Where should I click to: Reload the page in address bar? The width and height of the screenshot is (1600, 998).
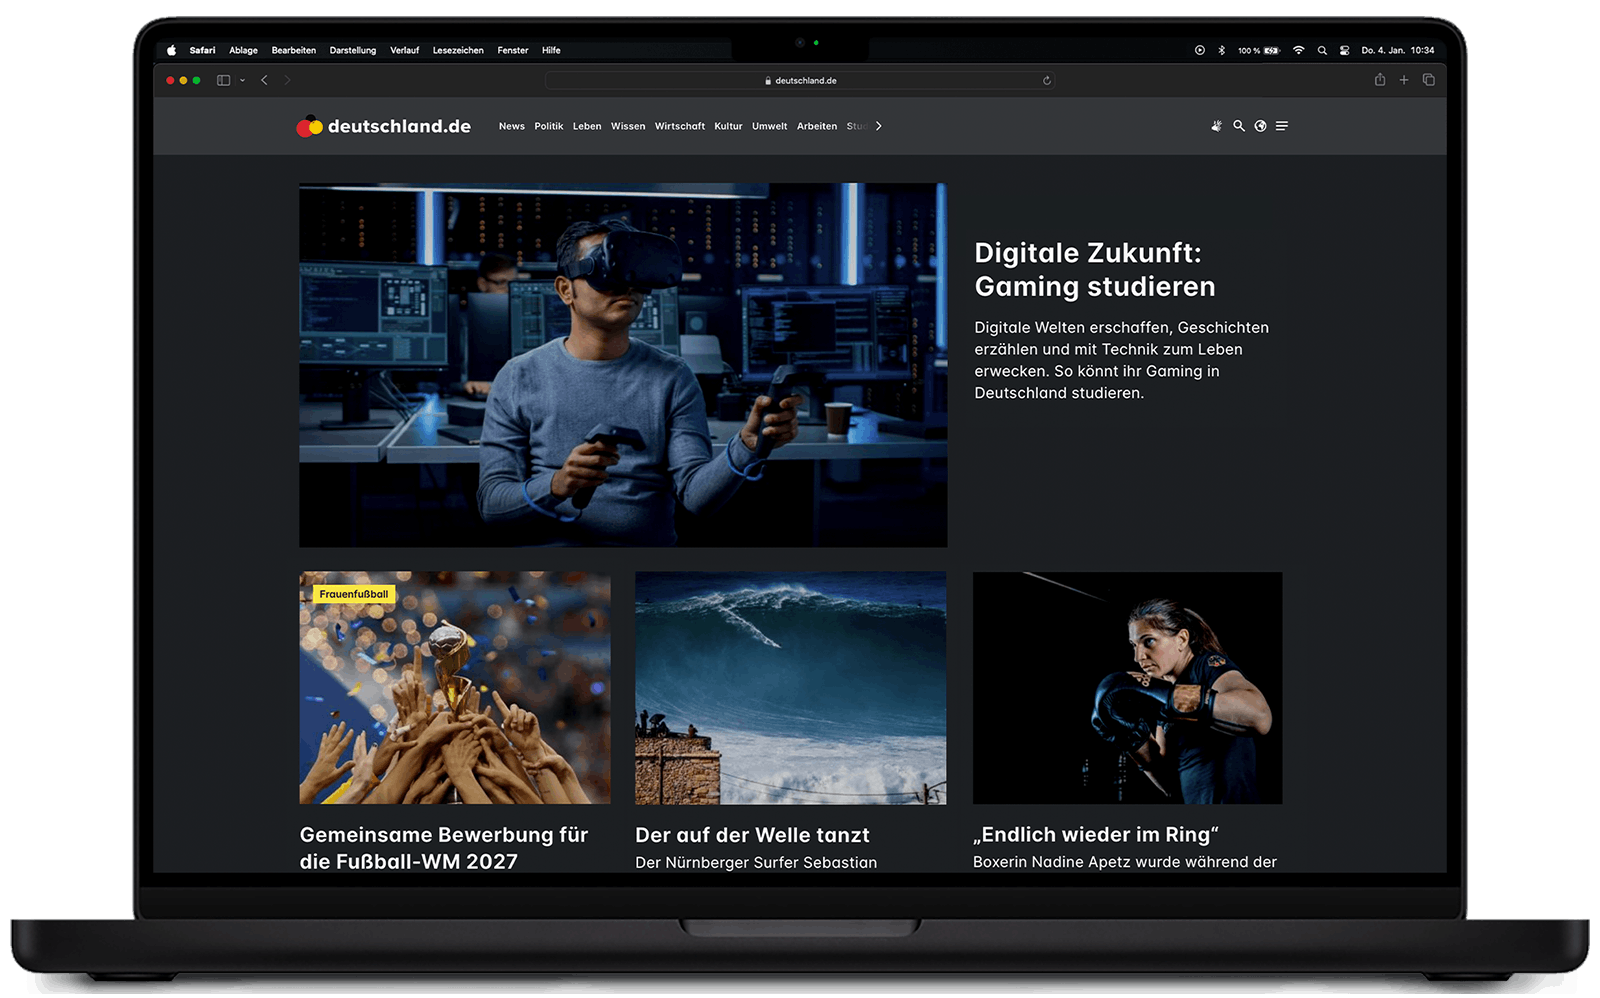[x=1047, y=81]
